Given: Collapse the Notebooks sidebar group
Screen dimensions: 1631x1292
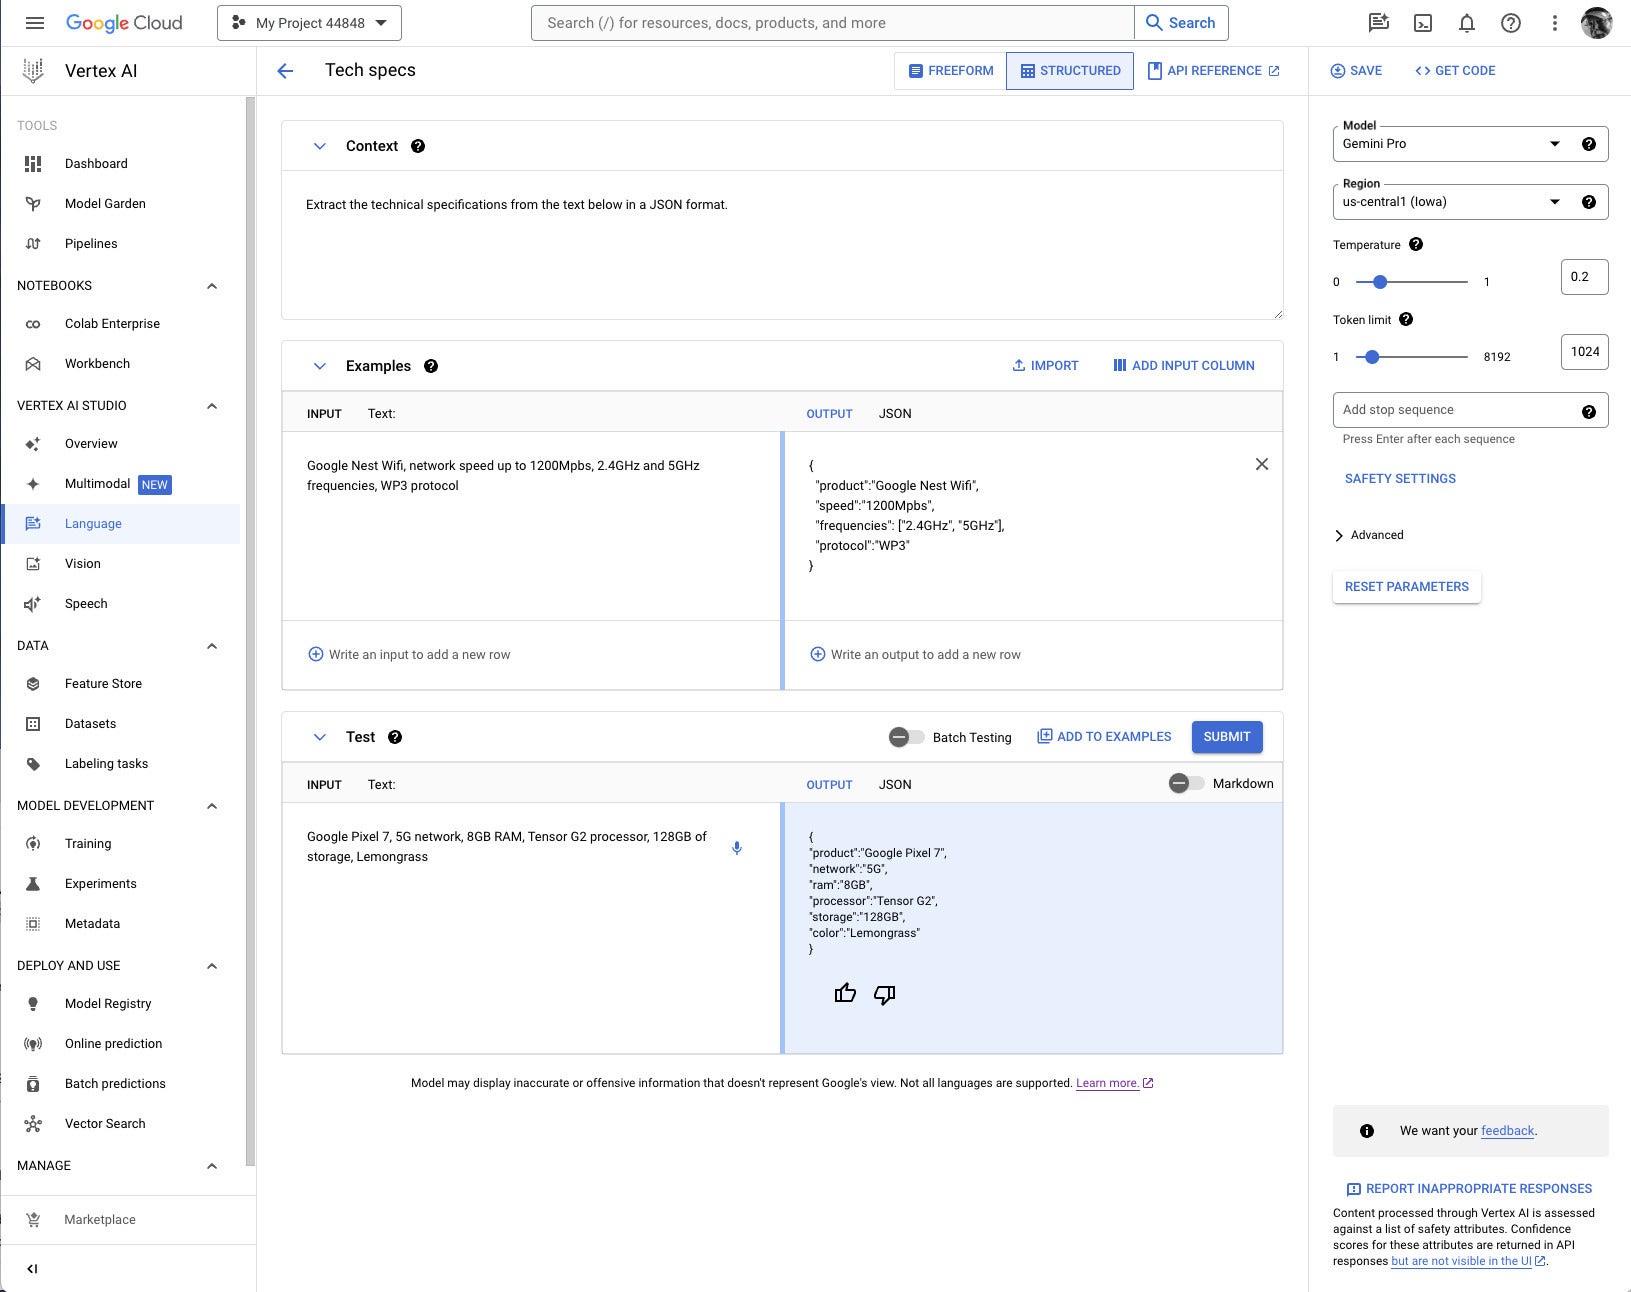Looking at the screenshot, I should [x=212, y=286].
